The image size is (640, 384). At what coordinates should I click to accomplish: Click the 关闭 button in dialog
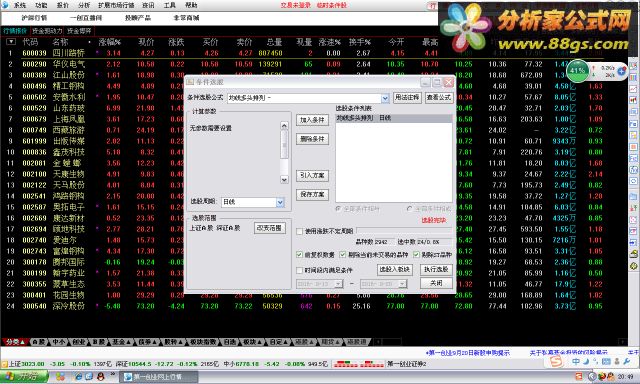[x=436, y=283]
